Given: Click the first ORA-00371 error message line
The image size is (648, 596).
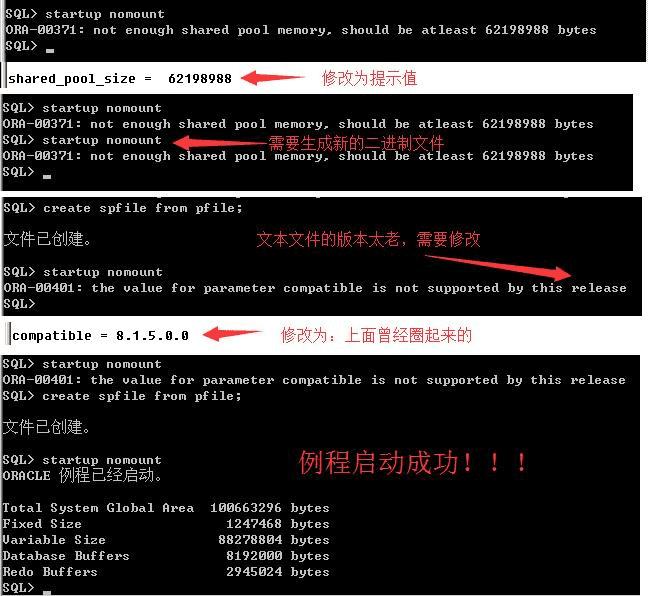Looking at the screenshot, I should 301,30.
